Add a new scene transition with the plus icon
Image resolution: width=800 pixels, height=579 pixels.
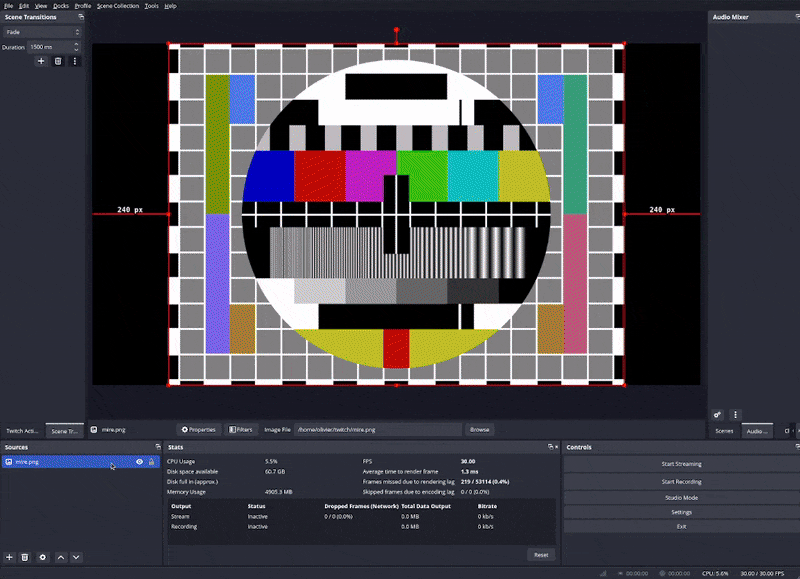coord(41,60)
